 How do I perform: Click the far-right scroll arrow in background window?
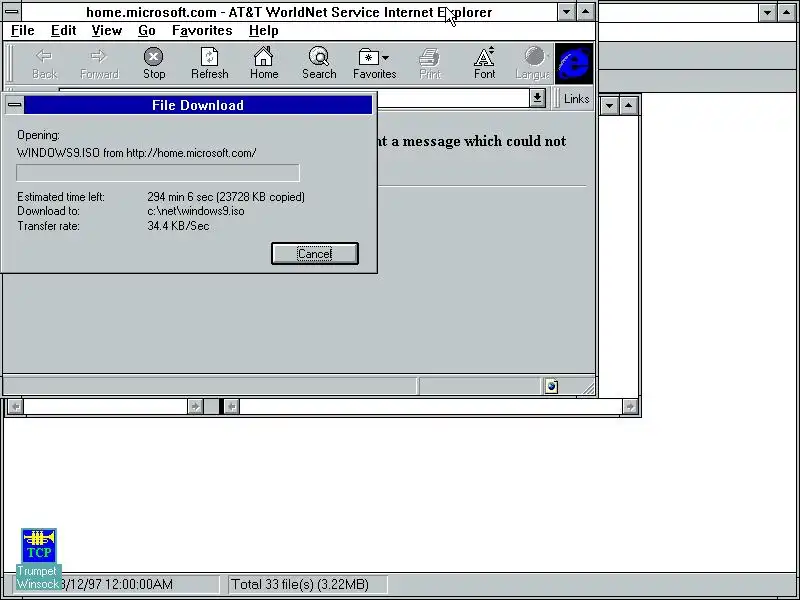pos(630,406)
